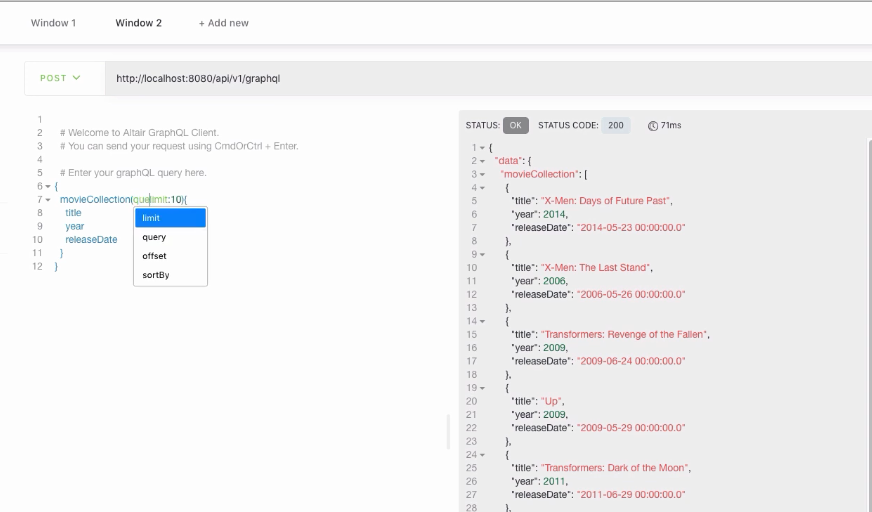Click the + Add new window button

[224, 23]
